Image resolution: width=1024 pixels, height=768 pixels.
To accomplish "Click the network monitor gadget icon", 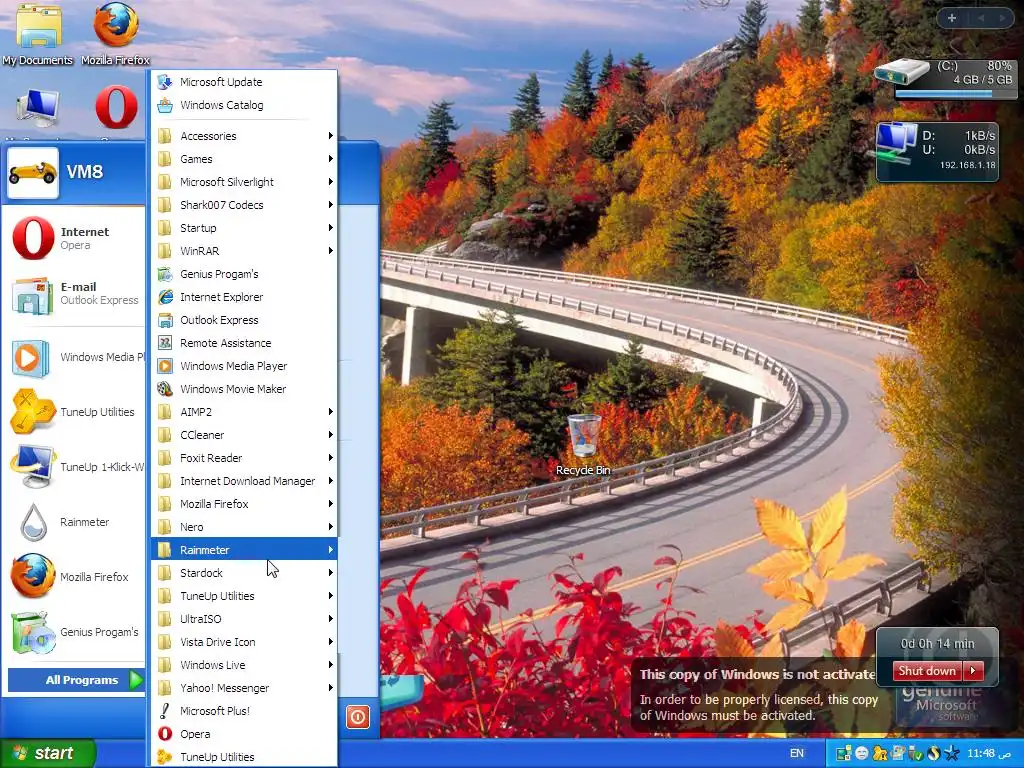I will (895, 144).
